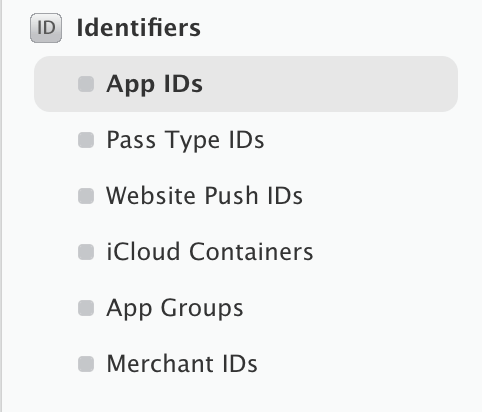
Task: Select App IDs in the sidebar
Action: coord(246,84)
